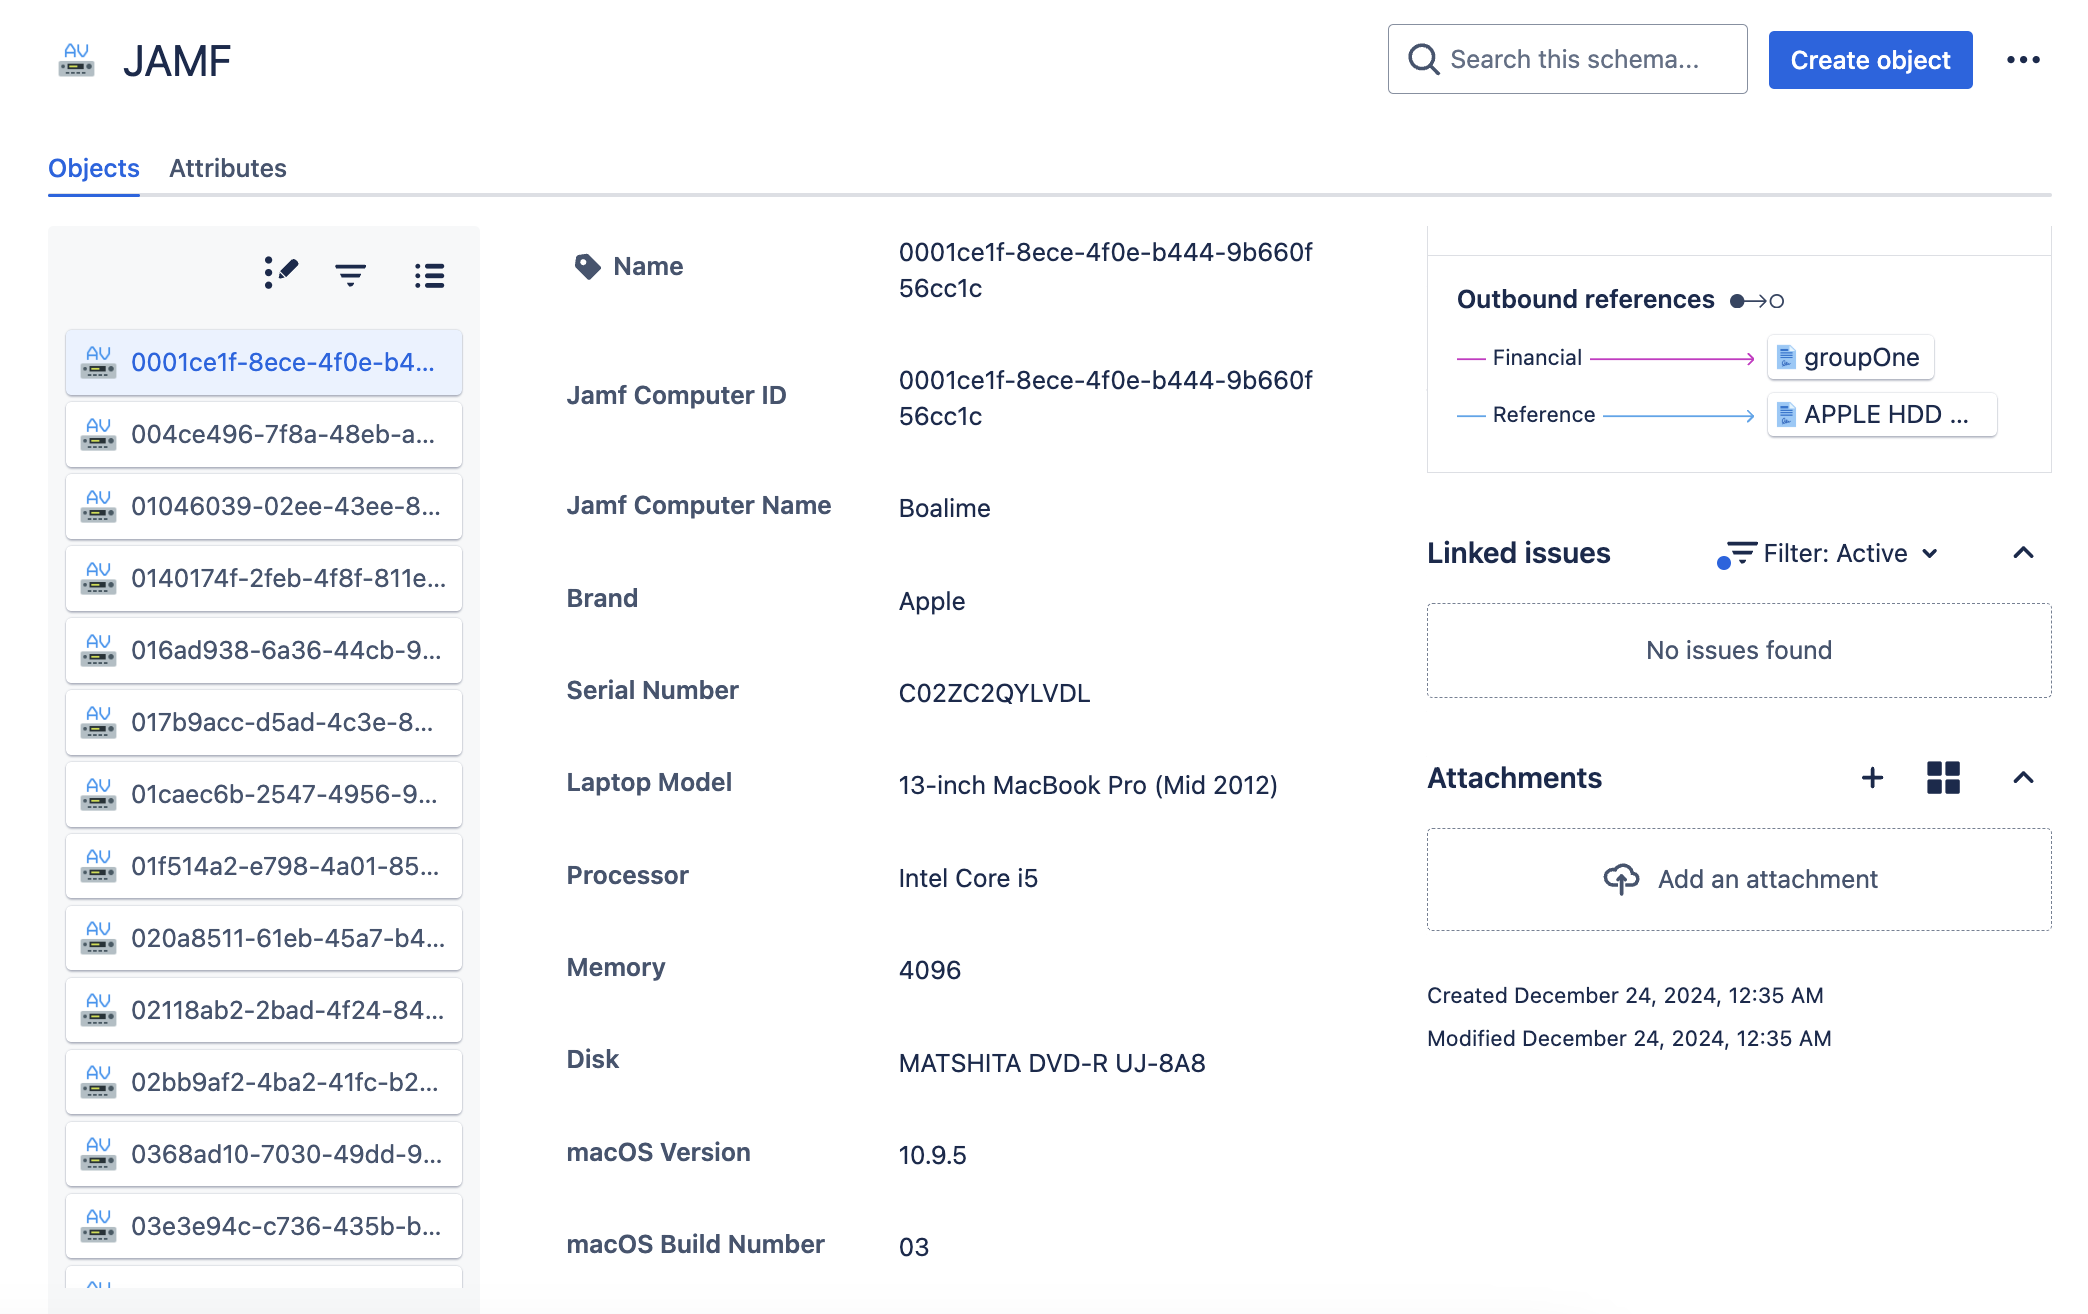Click the cloud upload icon in attachments

(1621, 879)
